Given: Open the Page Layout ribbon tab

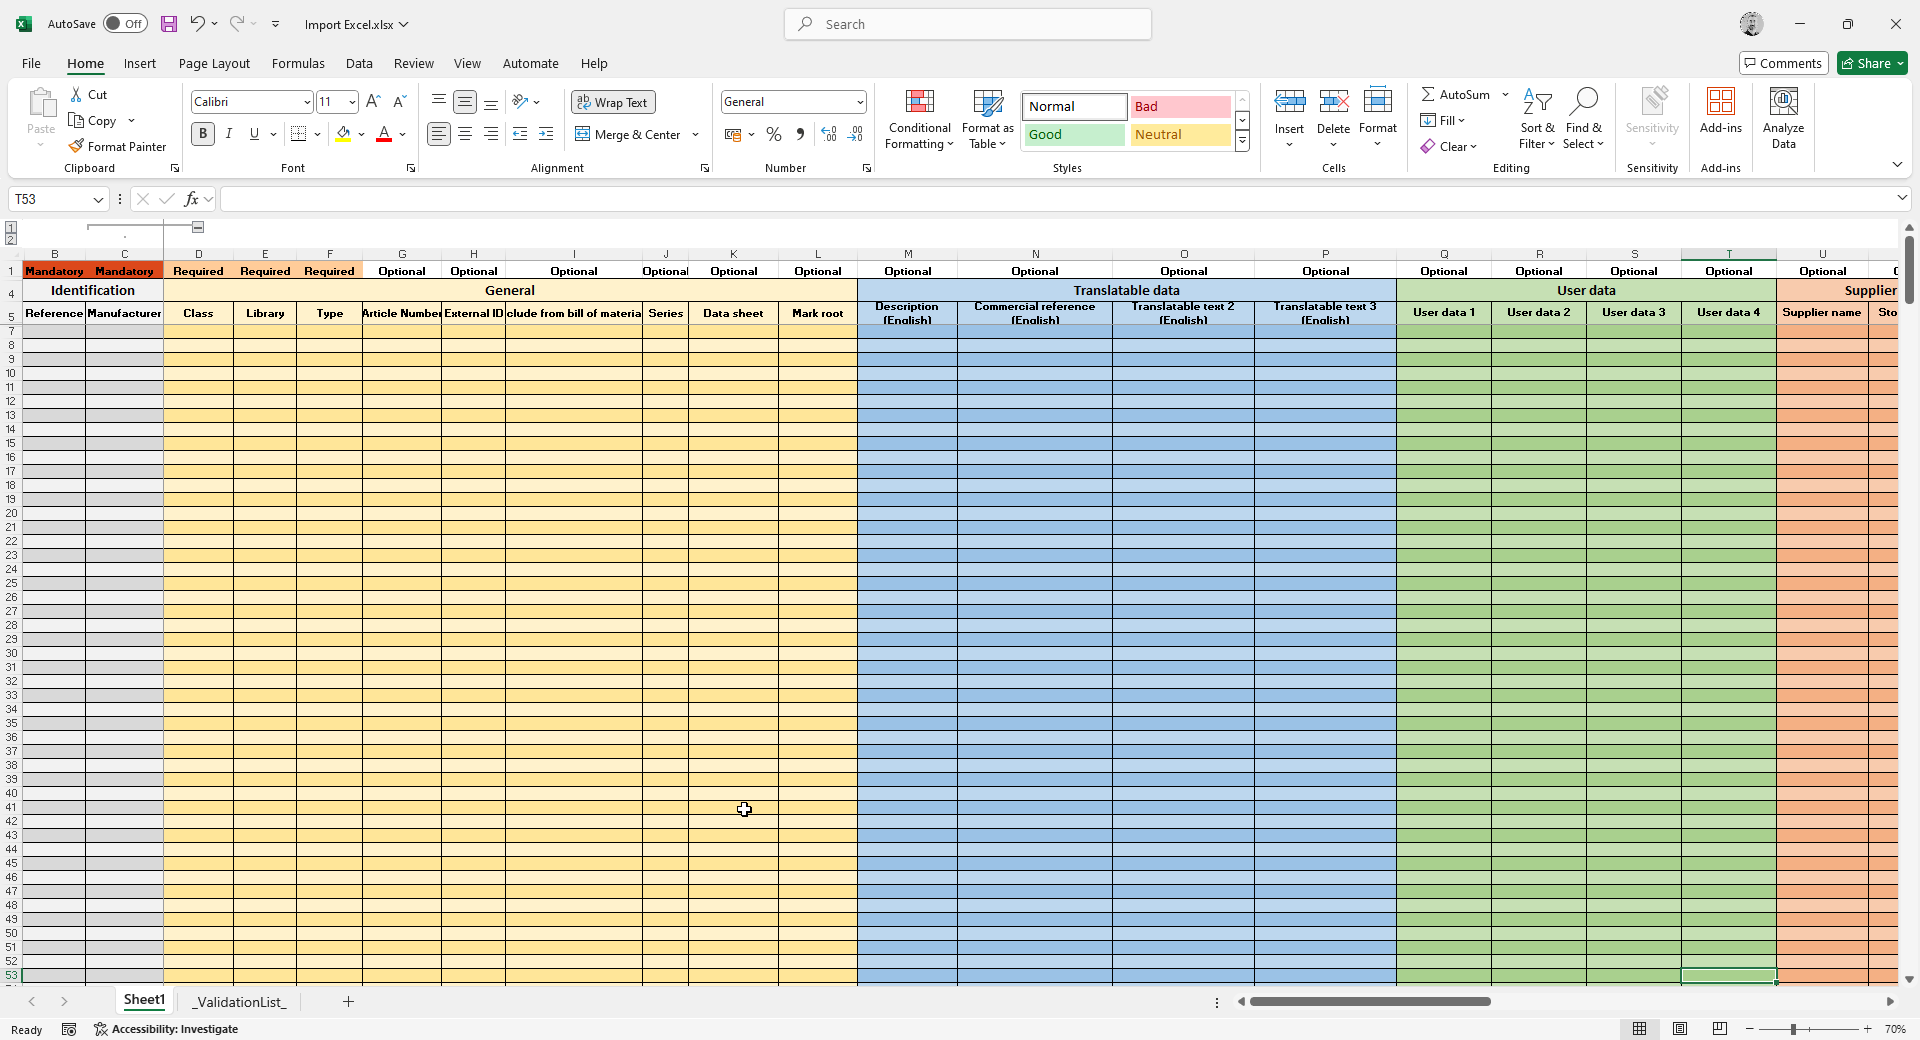Looking at the screenshot, I should (x=214, y=63).
